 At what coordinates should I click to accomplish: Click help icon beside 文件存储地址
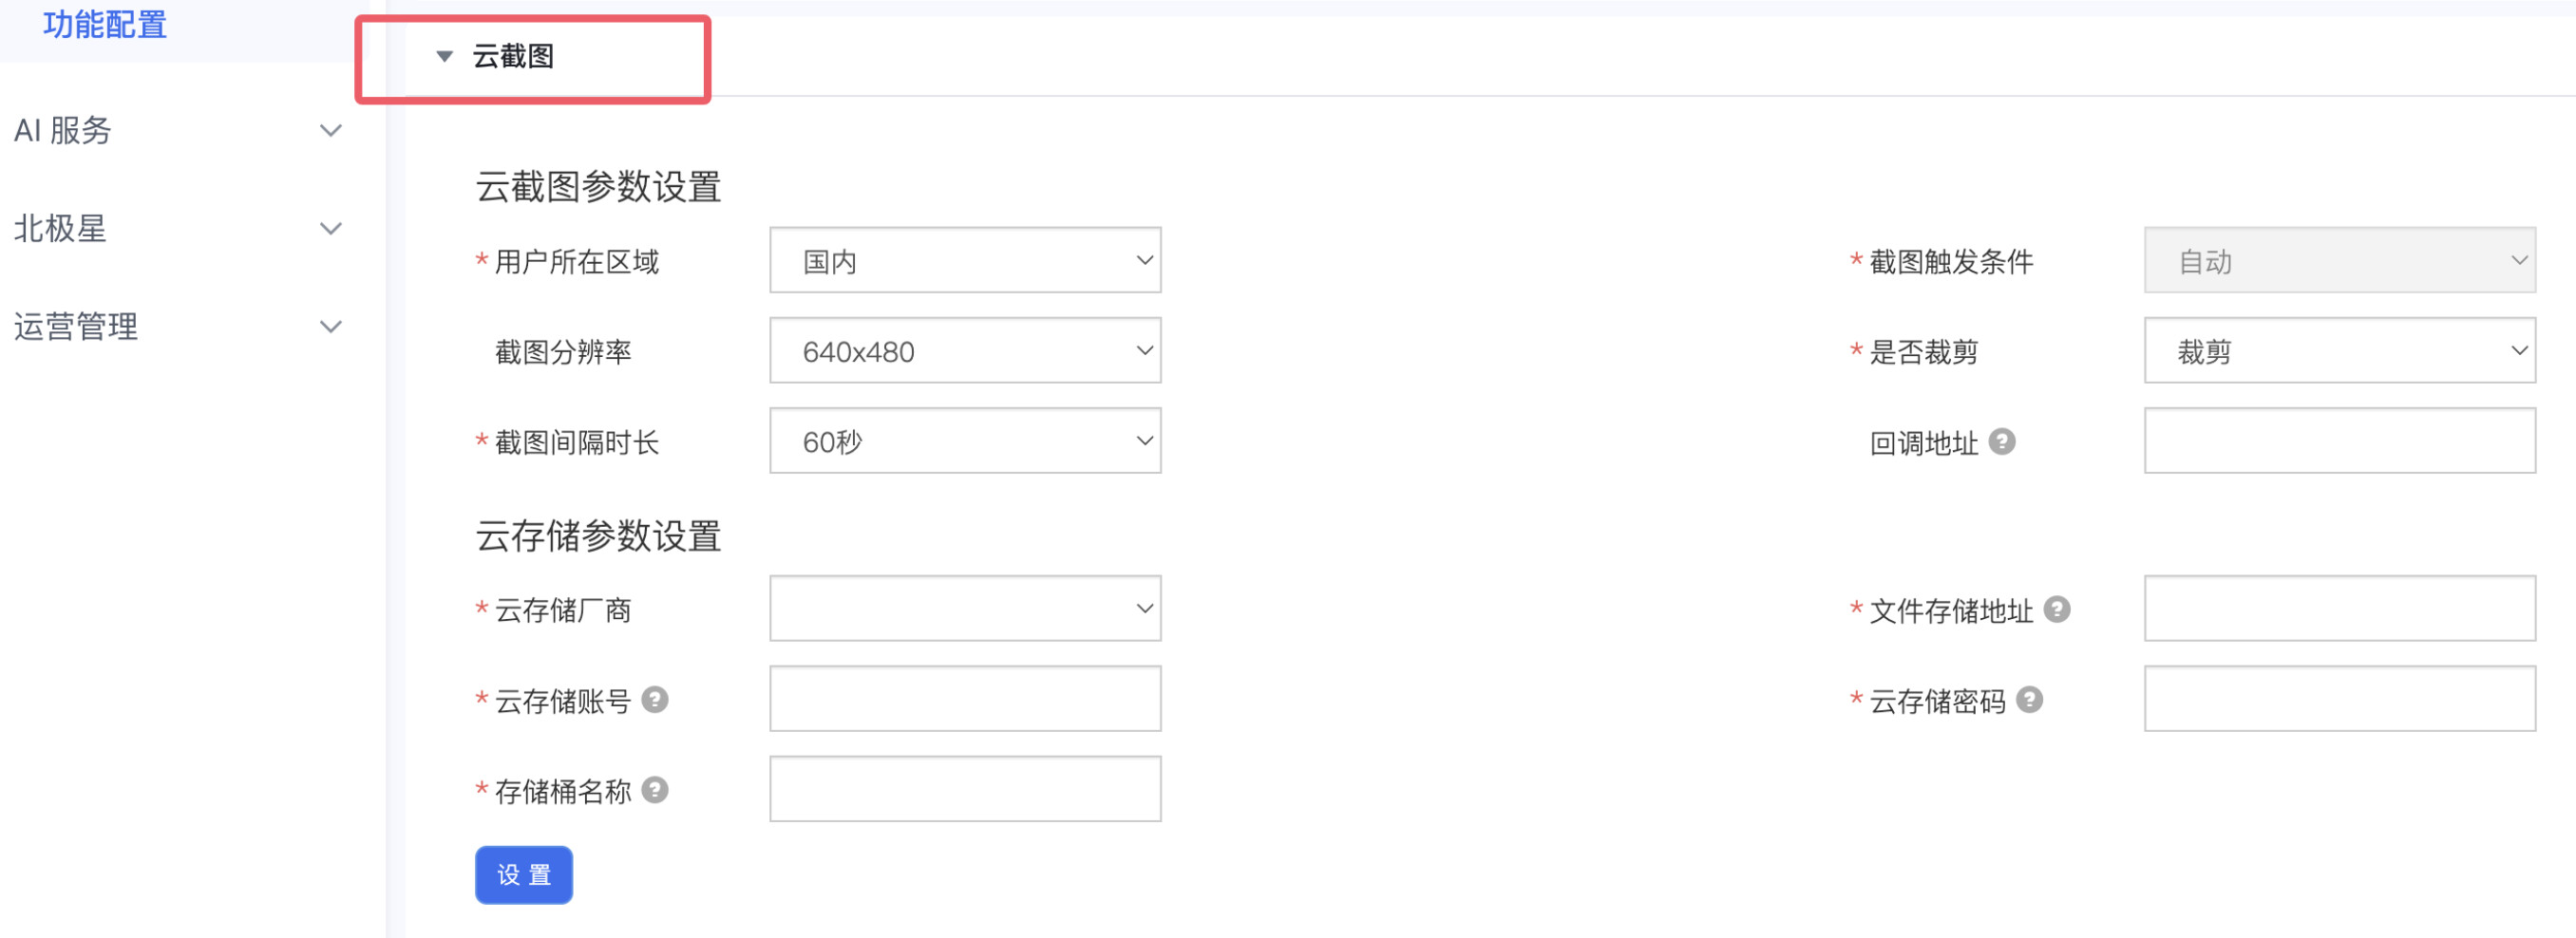(x=2057, y=609)
